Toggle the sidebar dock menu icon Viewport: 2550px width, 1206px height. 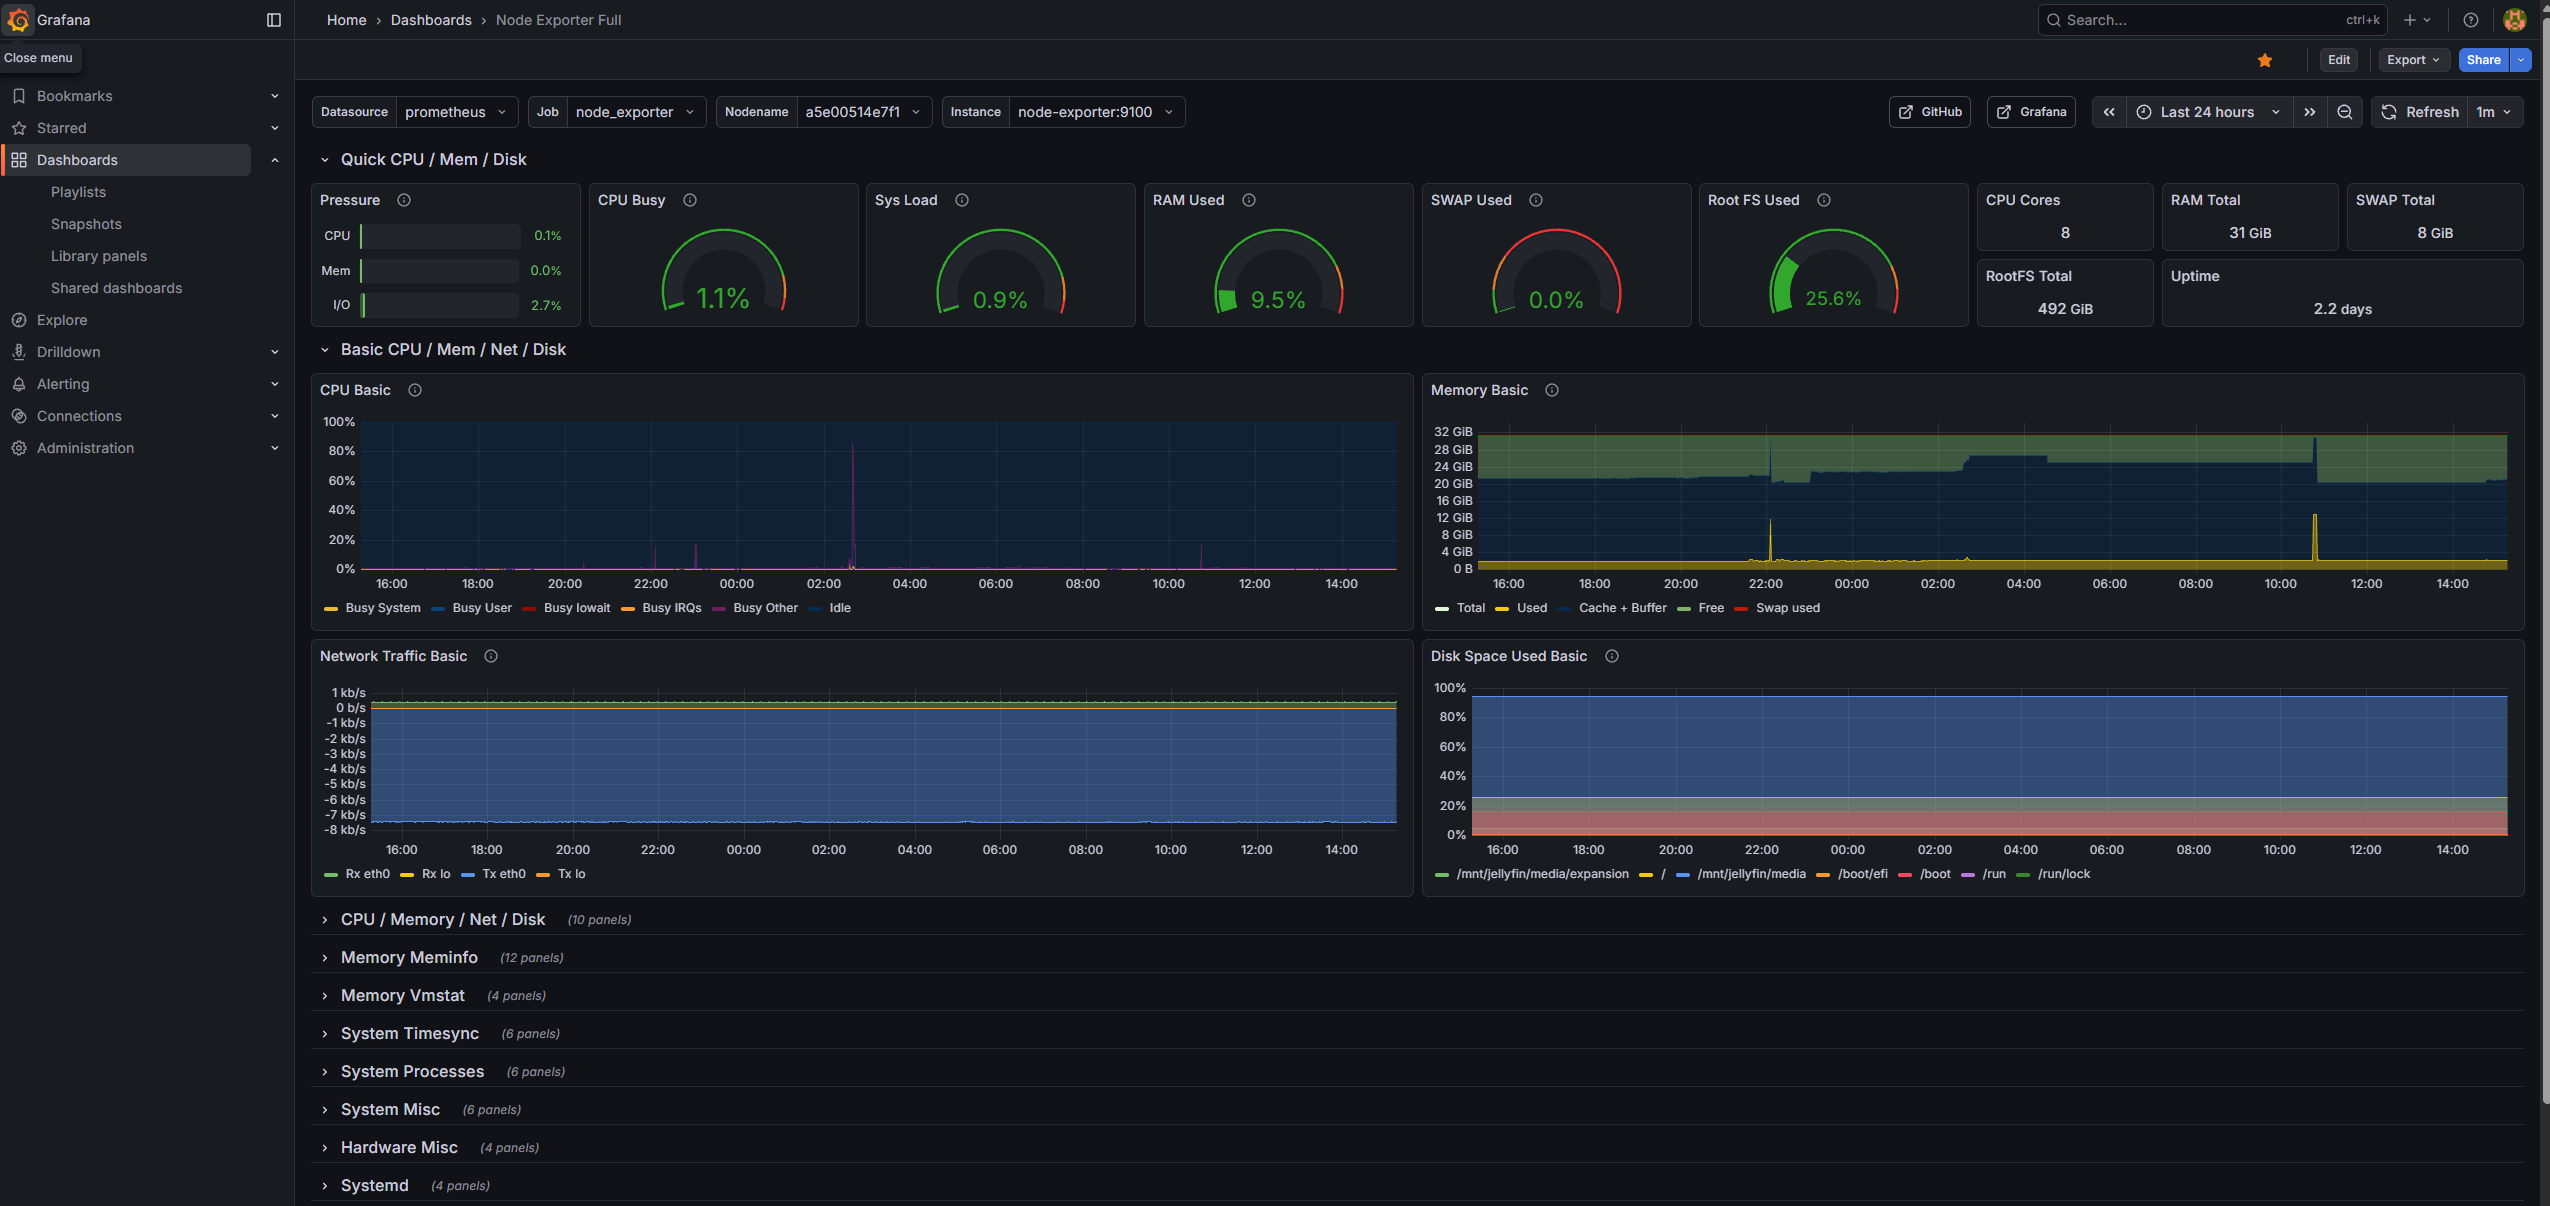click(x=274, y=20)
